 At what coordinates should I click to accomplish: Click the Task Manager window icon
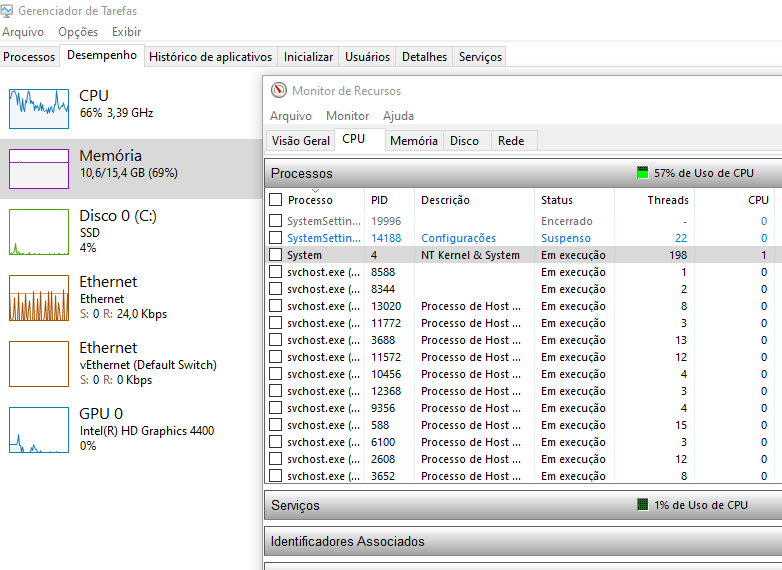[6, 10]
